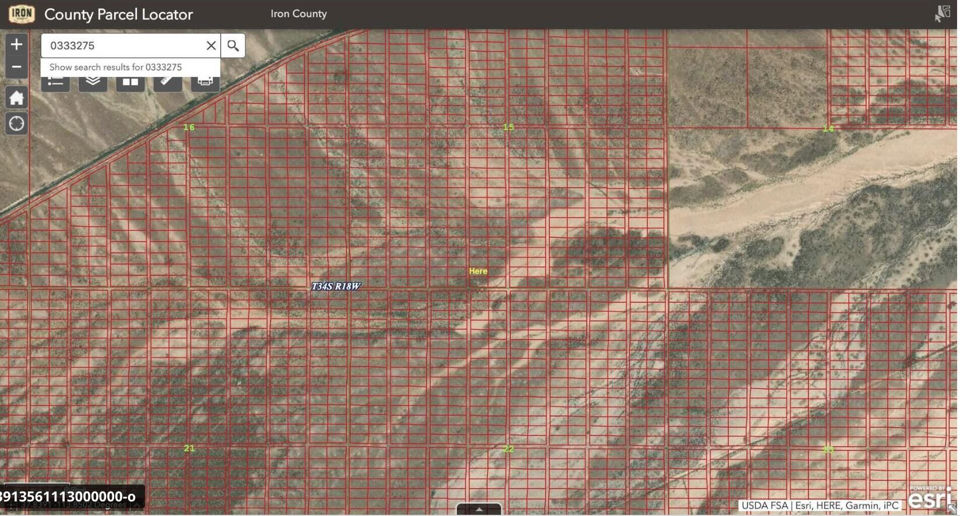Find my location on the map
960x516 pixels.
tap(17, 124)
